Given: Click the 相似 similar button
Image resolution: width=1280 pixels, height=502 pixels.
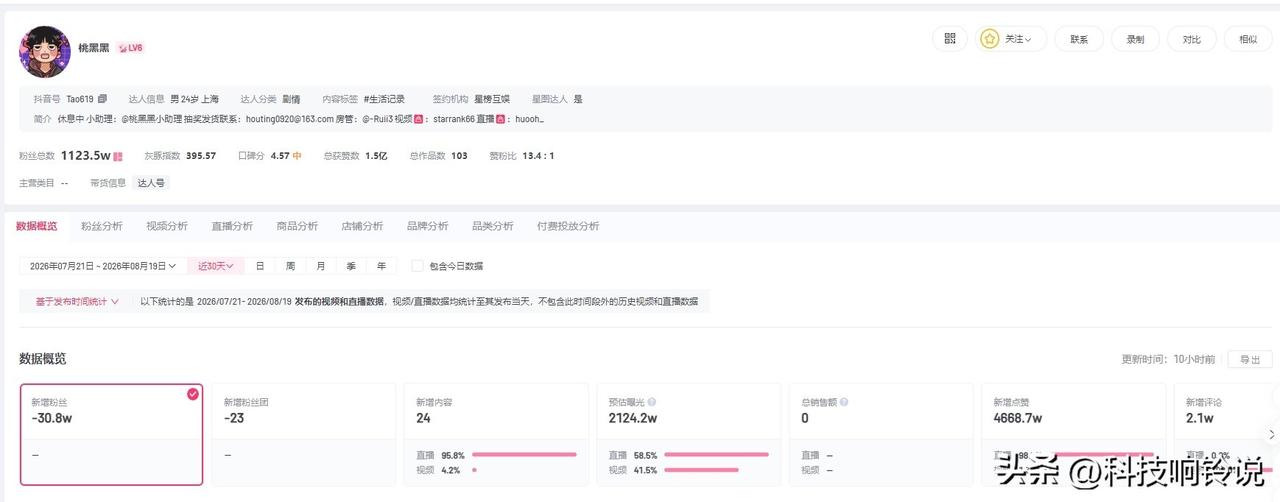Looking at the screenshot, I should [1248, 39].
